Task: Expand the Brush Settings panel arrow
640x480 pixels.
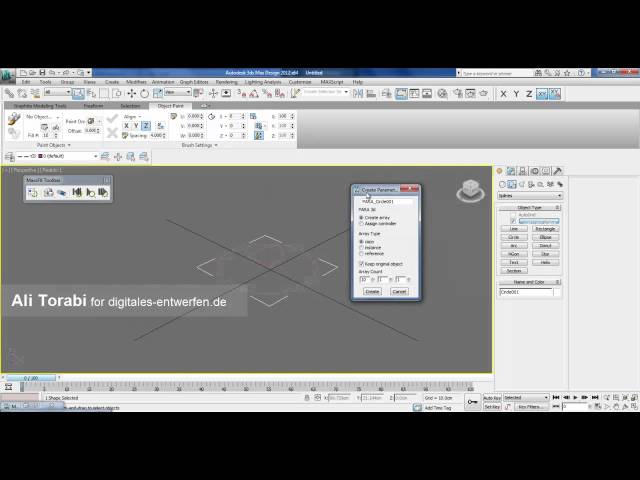Action: coord(216,145)
